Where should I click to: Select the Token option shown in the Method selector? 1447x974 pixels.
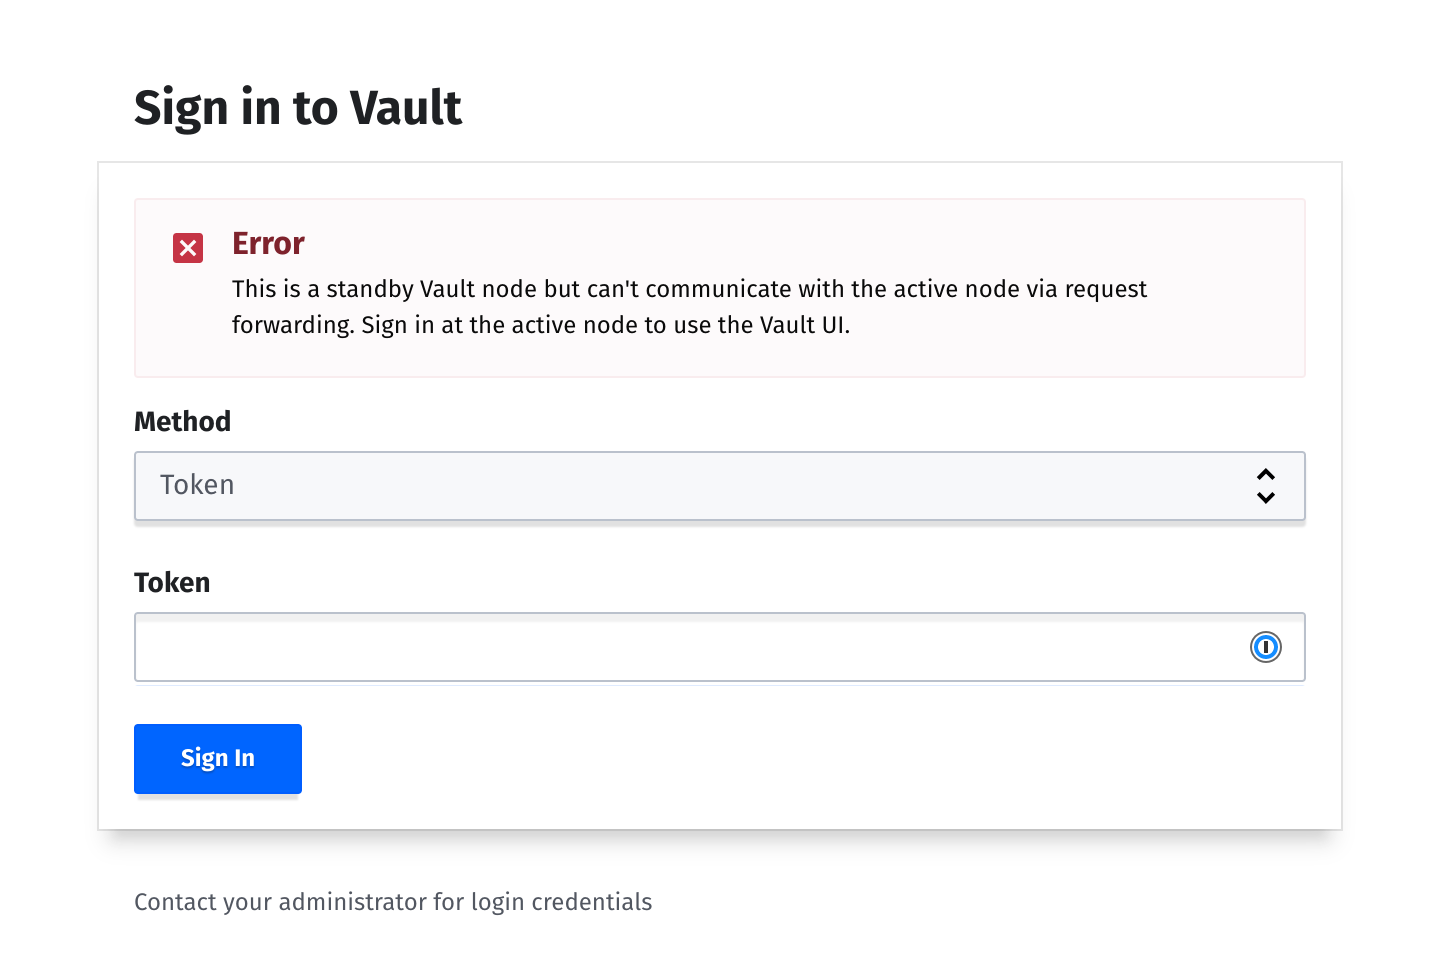click(x=197, y=485)
